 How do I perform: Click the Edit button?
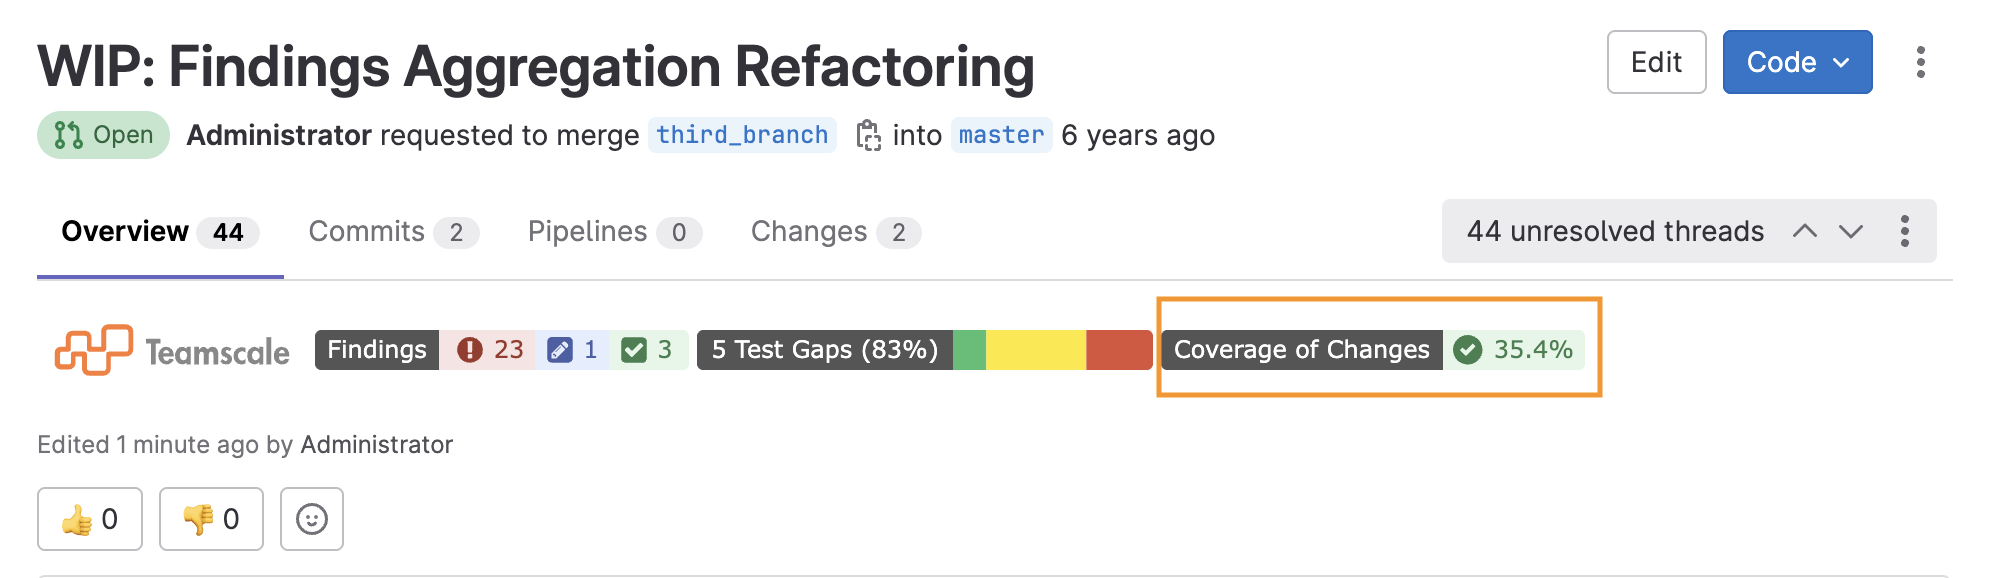coord(1656,62)
